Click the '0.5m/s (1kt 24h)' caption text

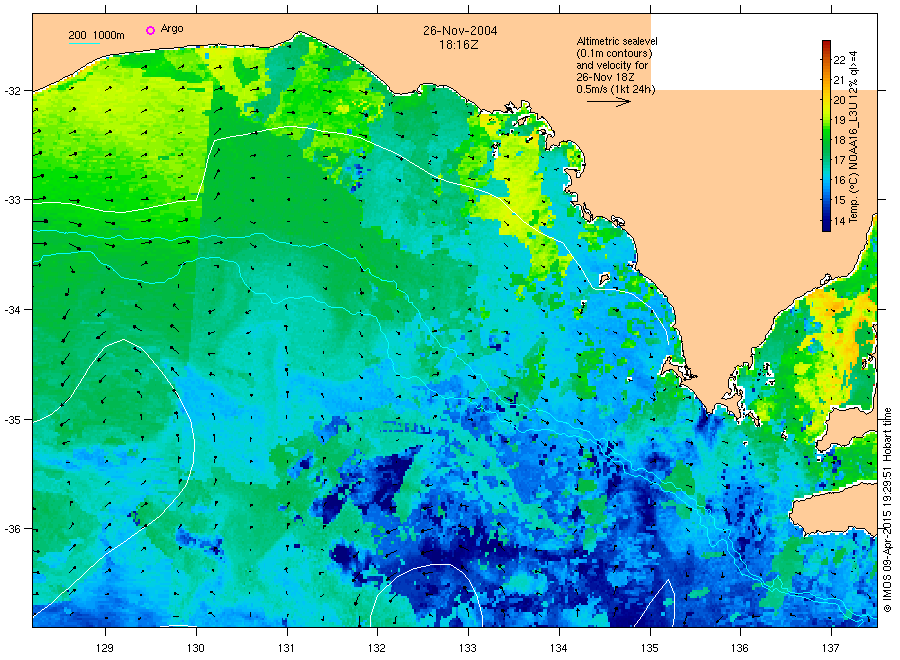tap(615, 89)
